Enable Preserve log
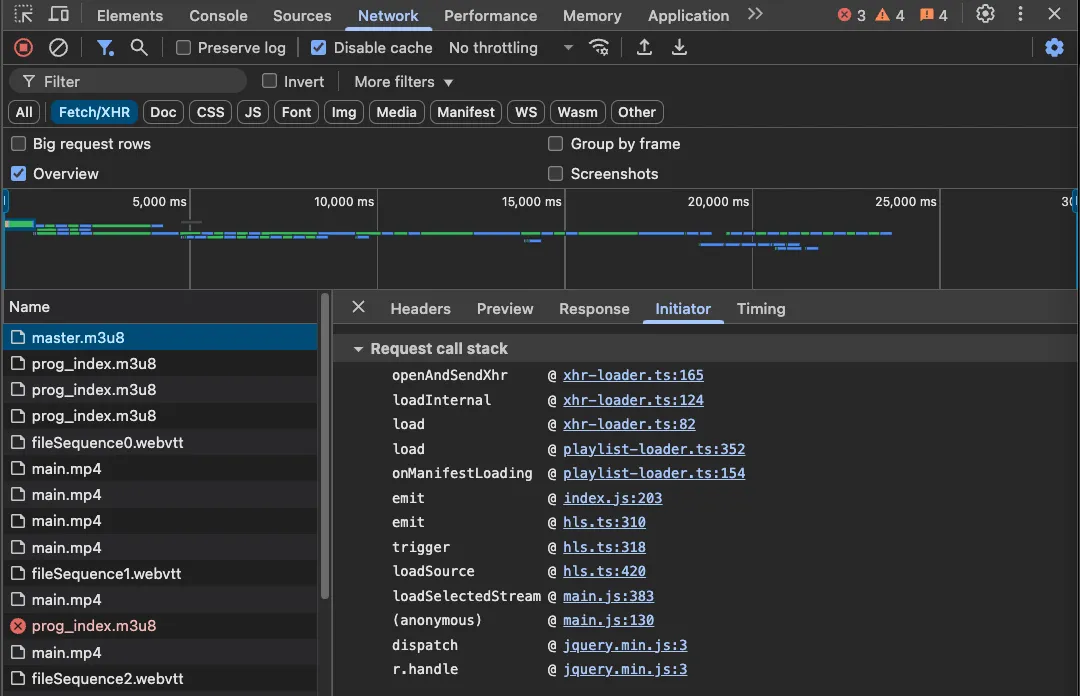The height and width of the screenshot is (696, 1080). pos(183,47)
